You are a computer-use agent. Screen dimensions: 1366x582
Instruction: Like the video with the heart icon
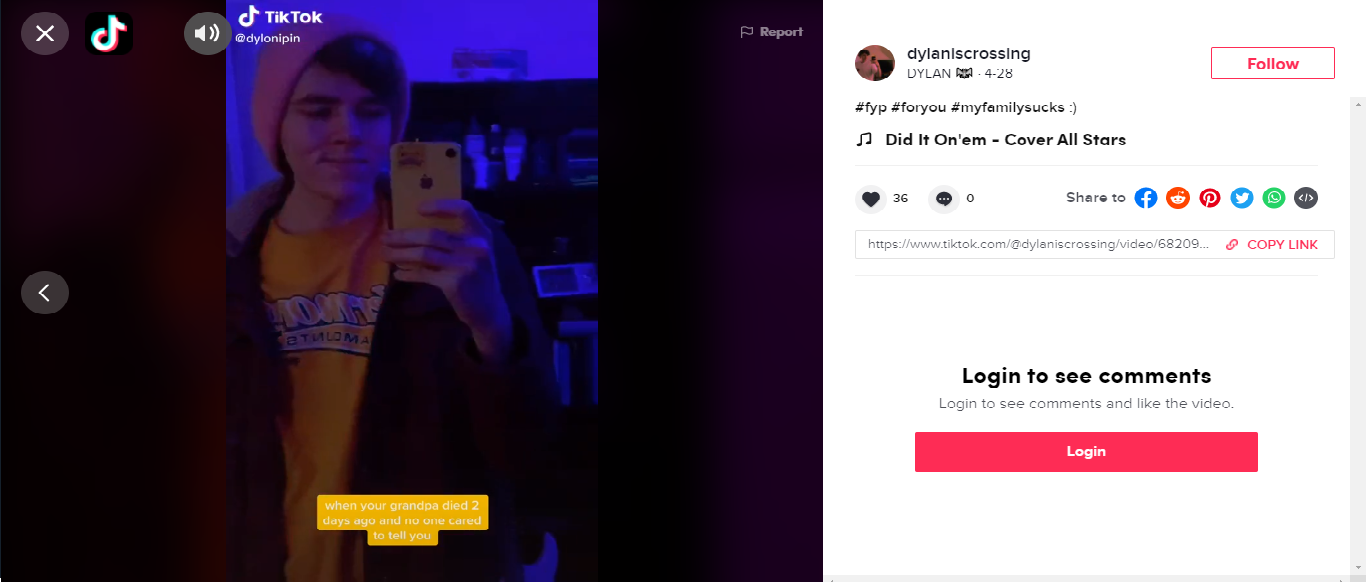point(871,199)
